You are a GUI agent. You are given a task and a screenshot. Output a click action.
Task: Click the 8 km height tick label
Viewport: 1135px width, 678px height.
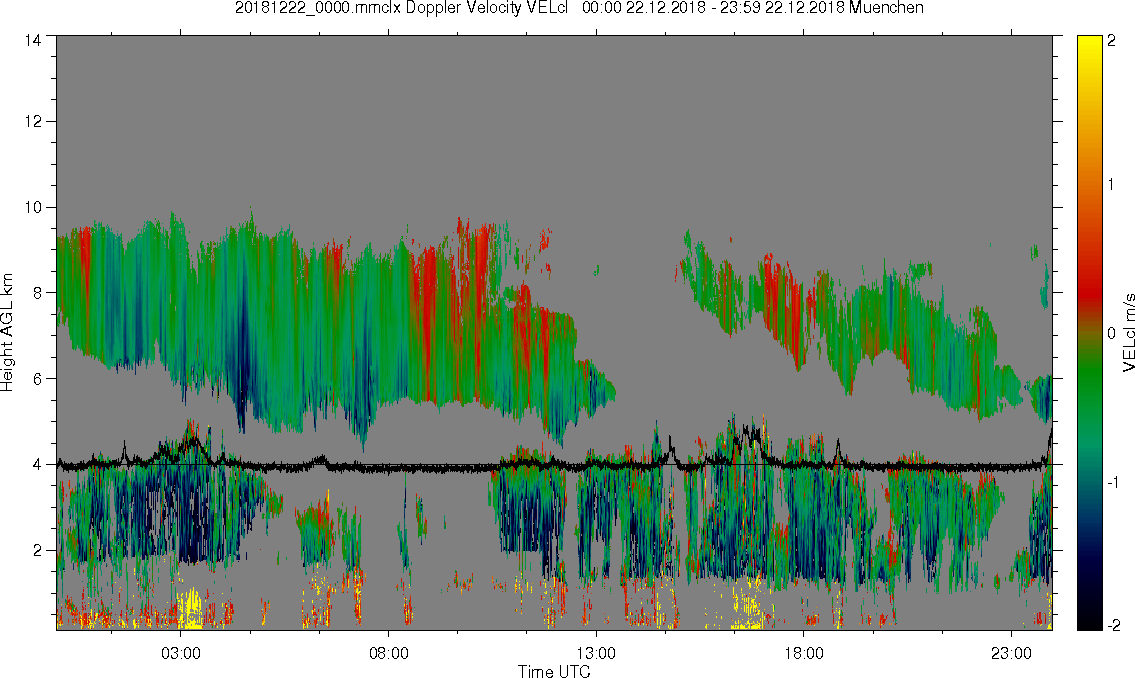(37, 293)
